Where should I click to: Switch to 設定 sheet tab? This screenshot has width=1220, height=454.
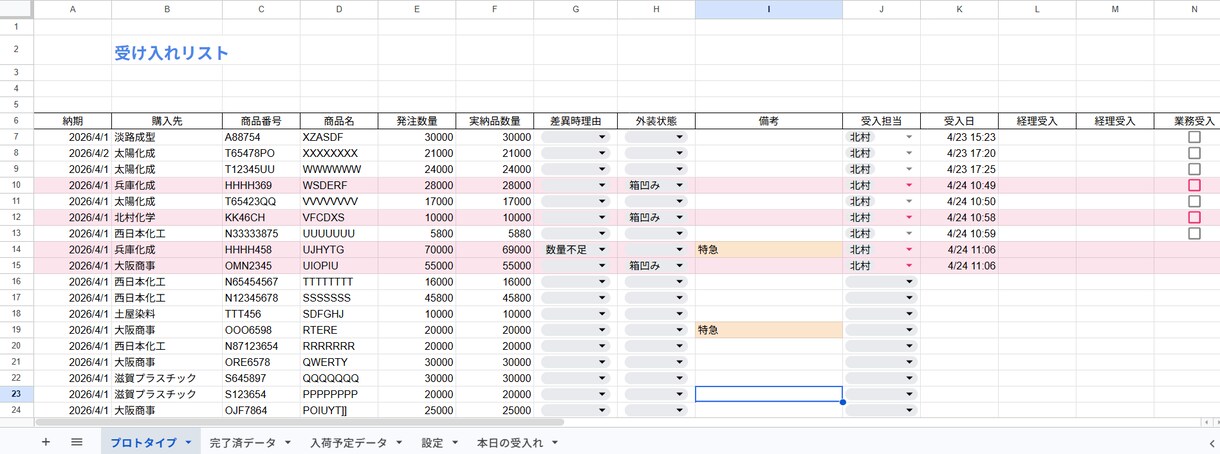click(x=432, y=442)
